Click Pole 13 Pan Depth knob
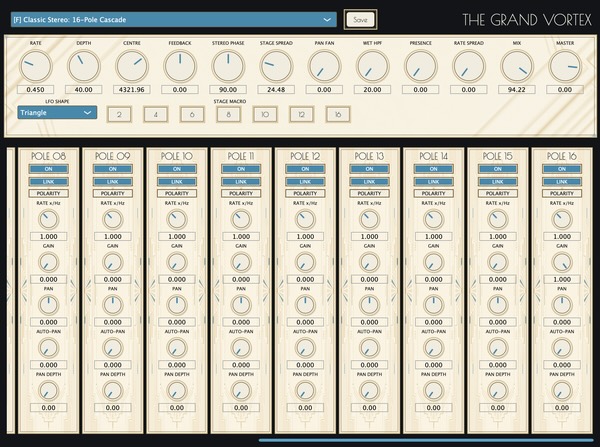Image resolution: width=600 pixels, height=447 pixels. tap(369, 391)
